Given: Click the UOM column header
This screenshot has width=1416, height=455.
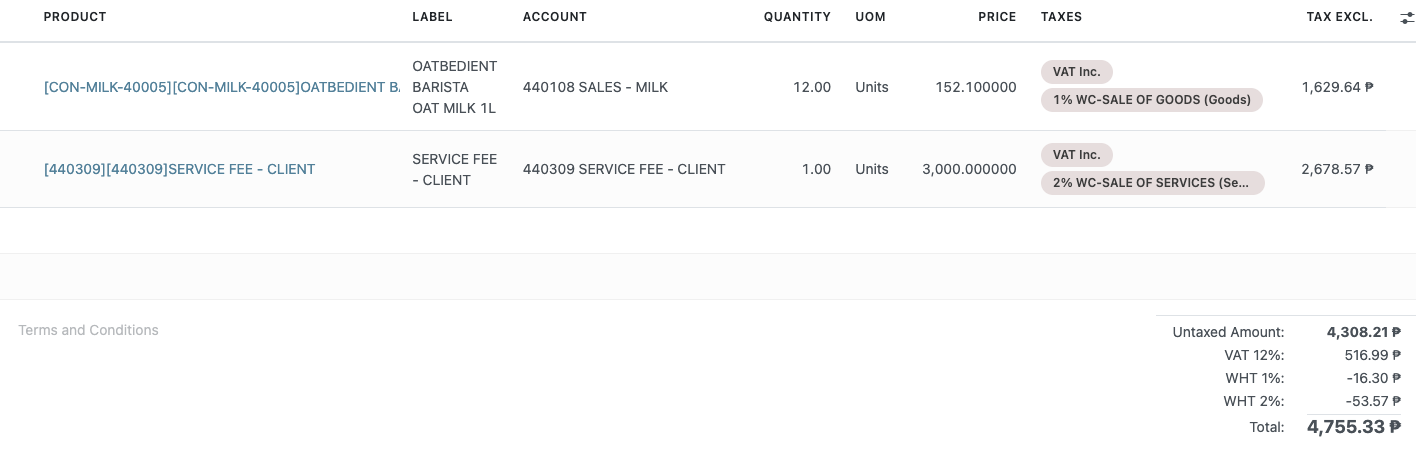Looking at the screenshot, I should tap(870, 17).
